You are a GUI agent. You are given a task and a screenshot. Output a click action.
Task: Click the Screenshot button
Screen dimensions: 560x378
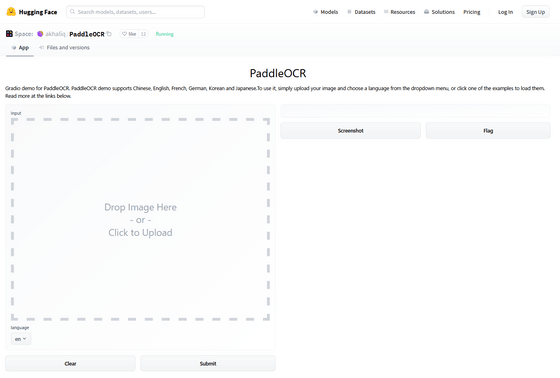coord(351,131)
